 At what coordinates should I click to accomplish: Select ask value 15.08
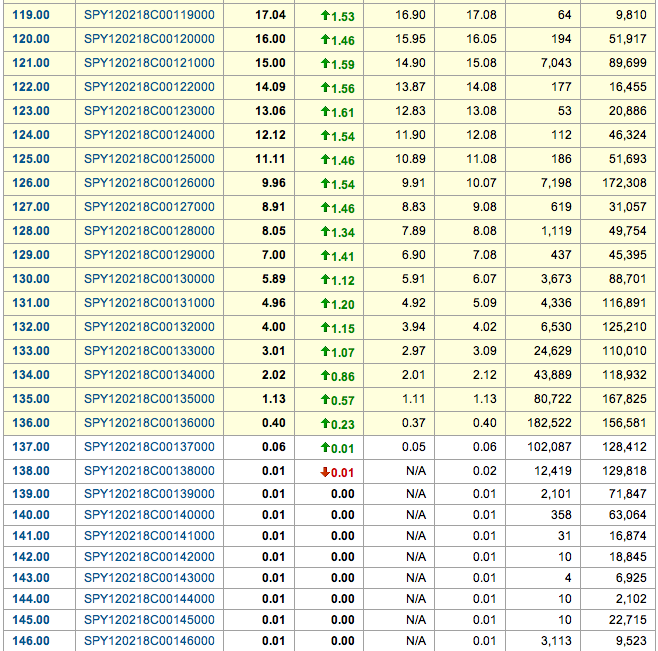click(481, 63)
